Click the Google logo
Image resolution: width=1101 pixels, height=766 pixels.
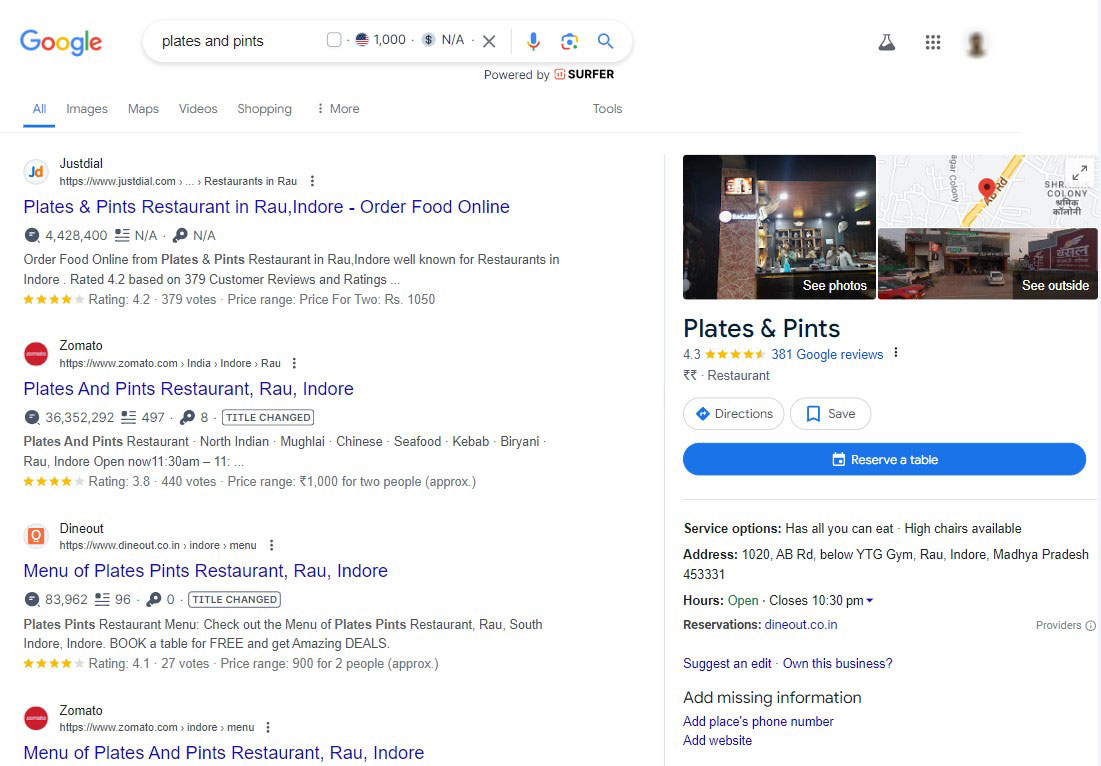(x=61, y=42)
